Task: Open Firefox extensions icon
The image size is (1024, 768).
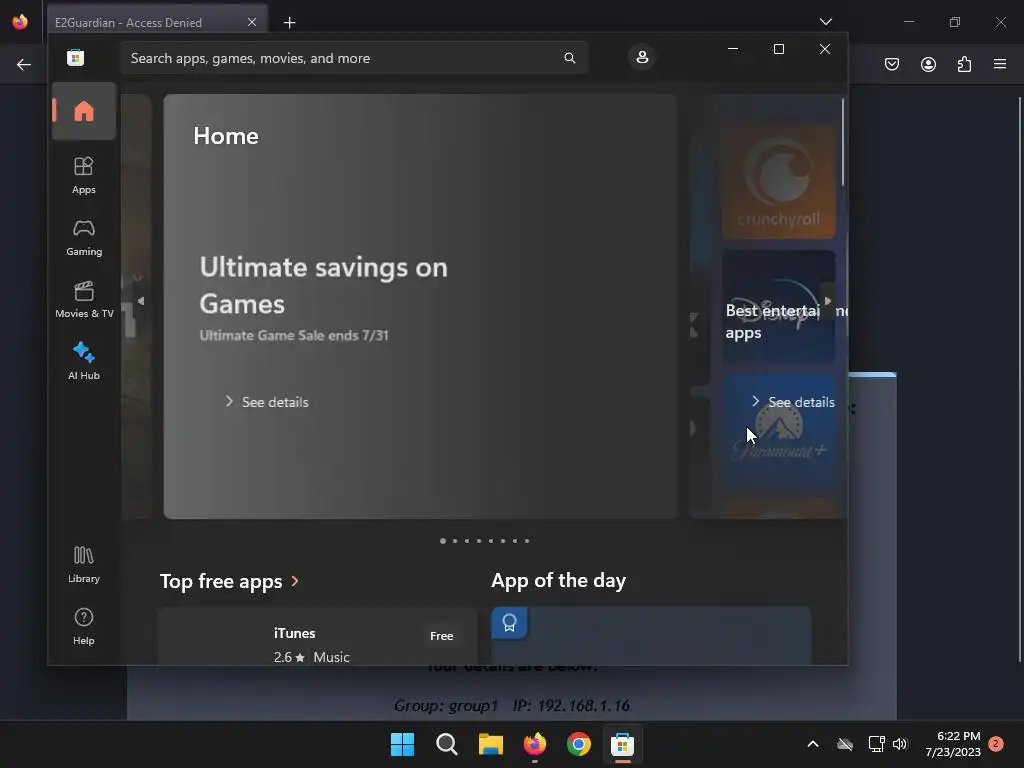Action: (964, 64)
